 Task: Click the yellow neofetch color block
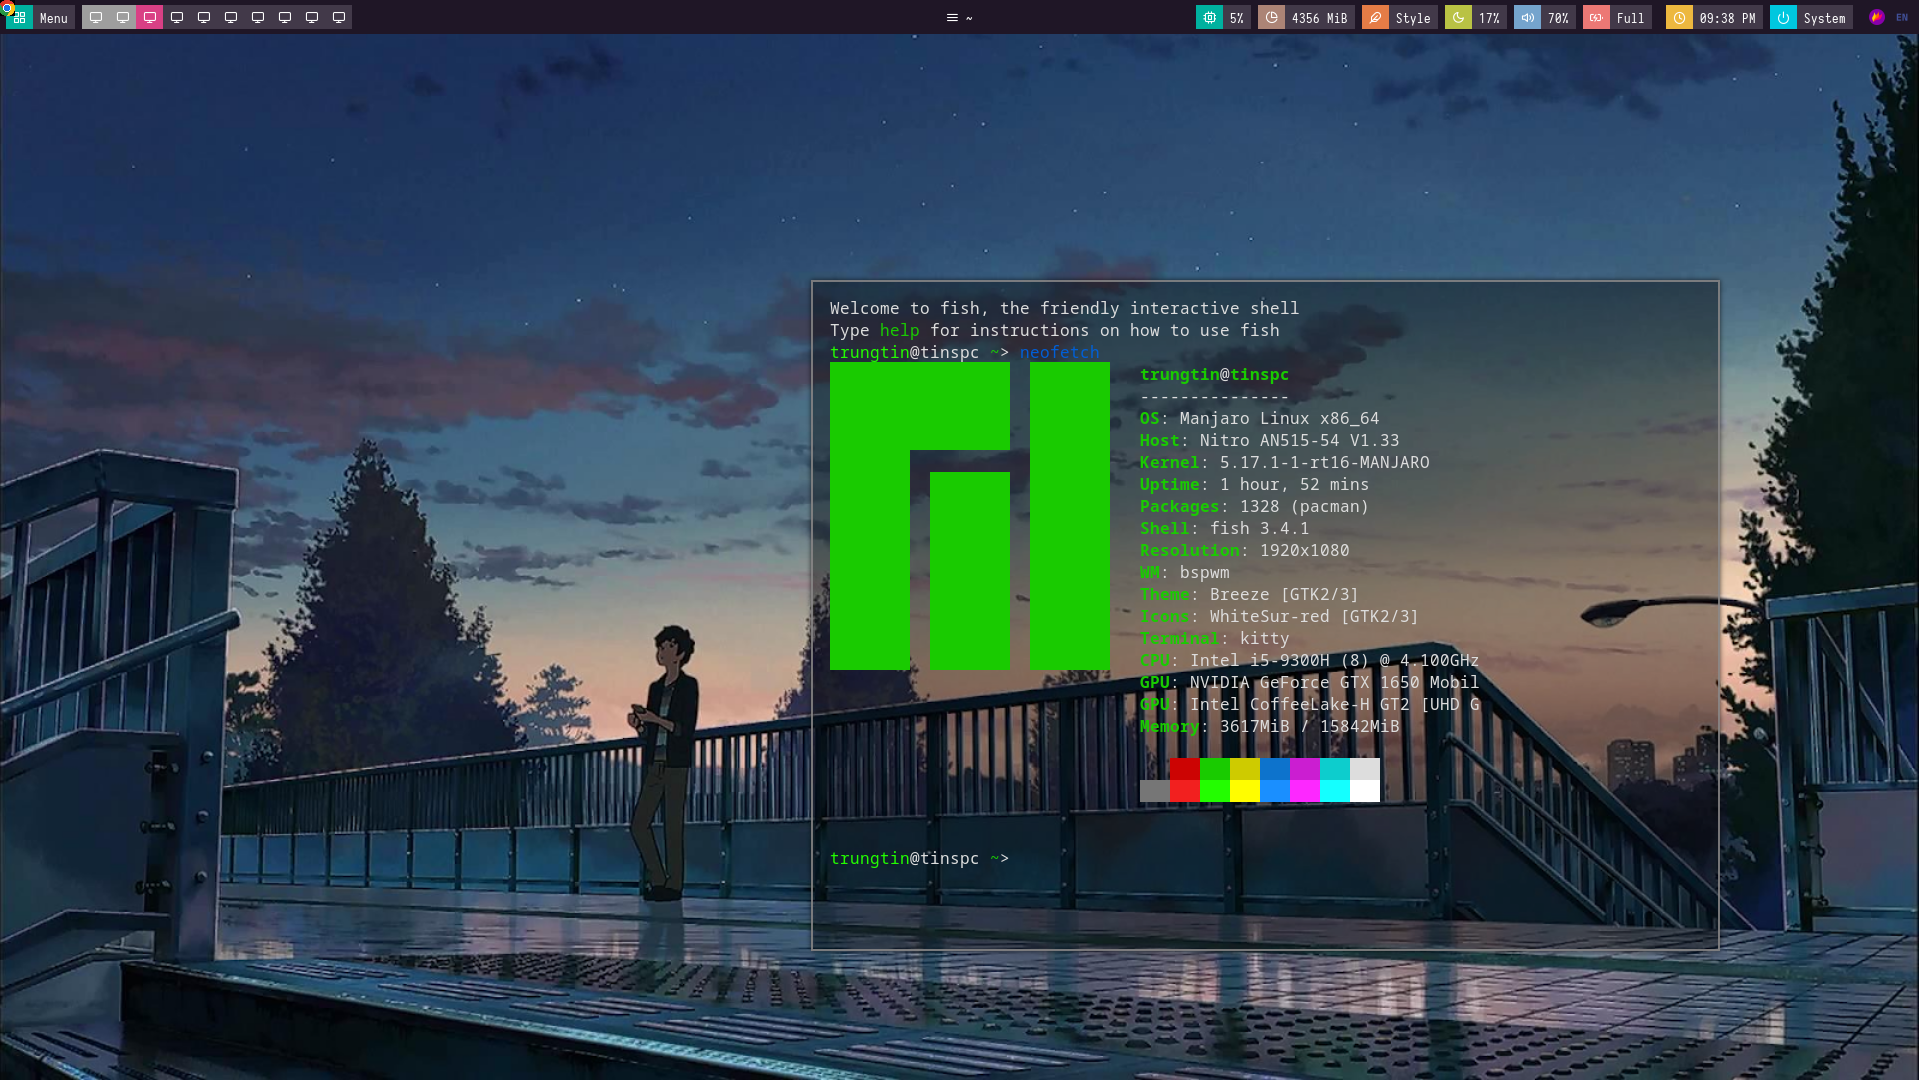tap(1244, 780)
